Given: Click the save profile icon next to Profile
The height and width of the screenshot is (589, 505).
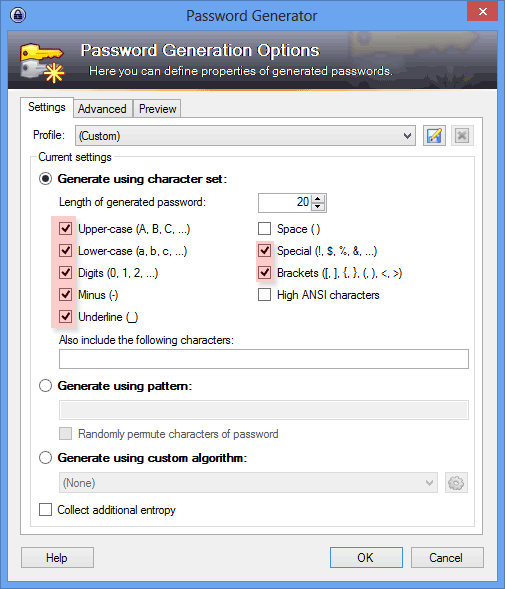Looking at the screenshot, I should coord(434,136).
